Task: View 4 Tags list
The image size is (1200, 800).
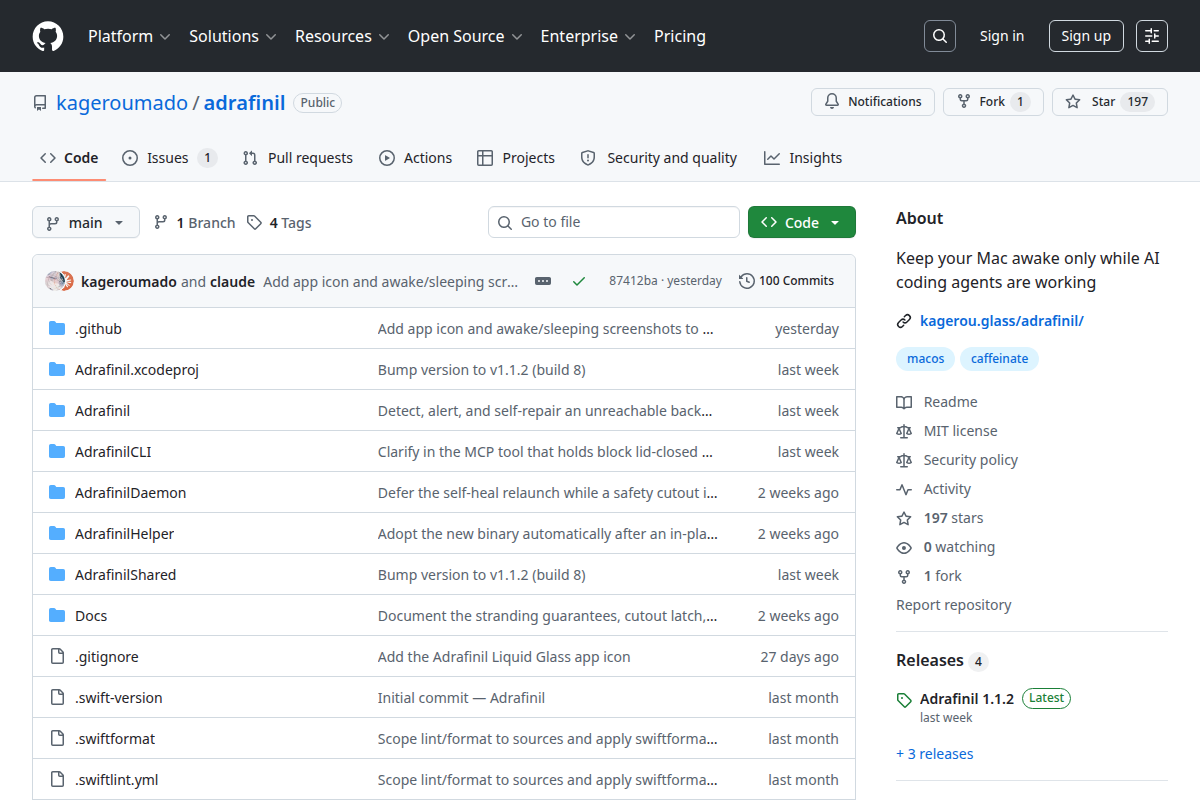Action: coord(279,222)
